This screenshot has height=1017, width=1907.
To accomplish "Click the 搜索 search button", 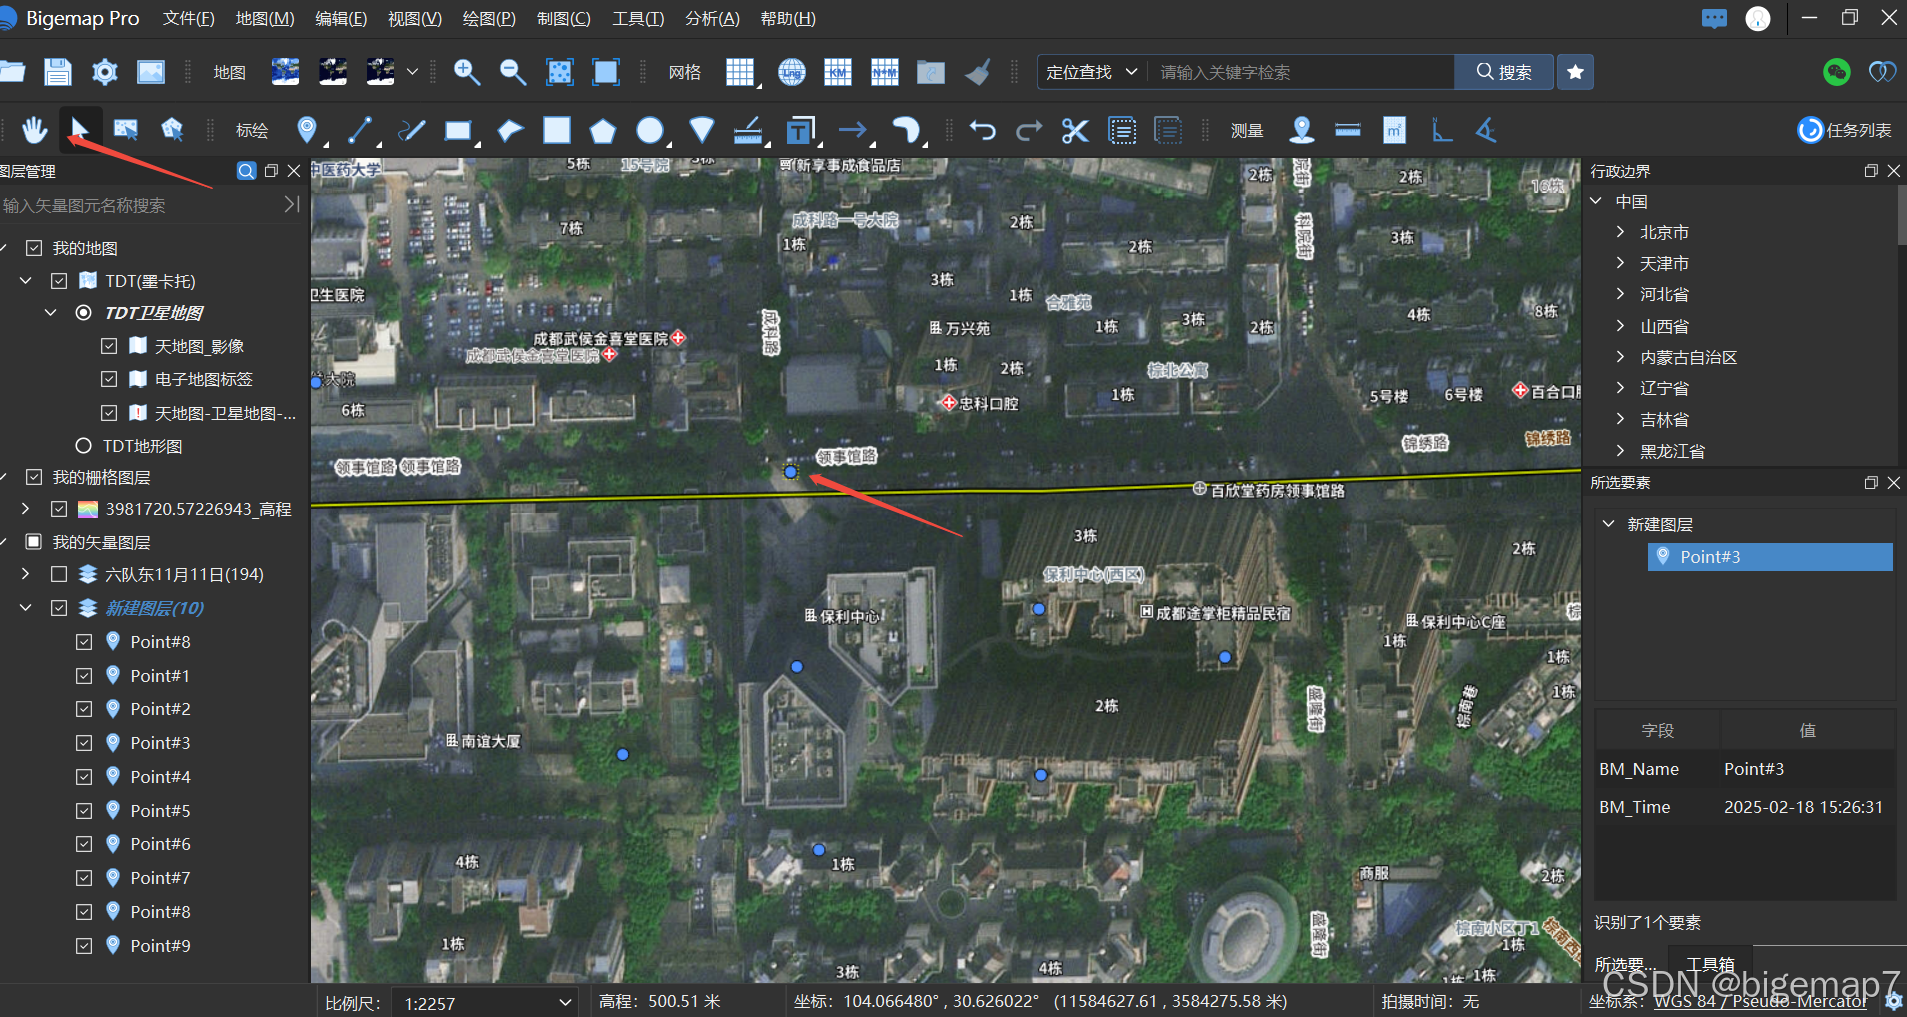I will click(1504, 72).
